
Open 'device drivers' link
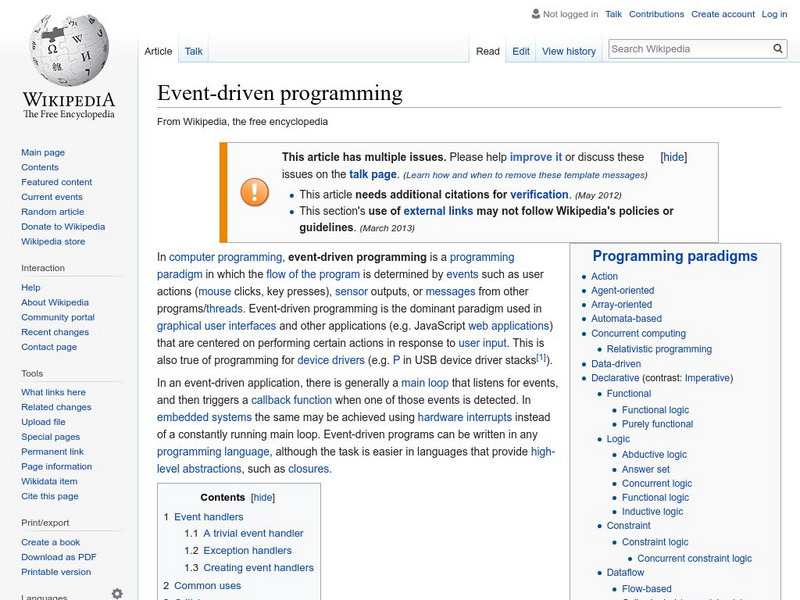[x=331, y=360]
